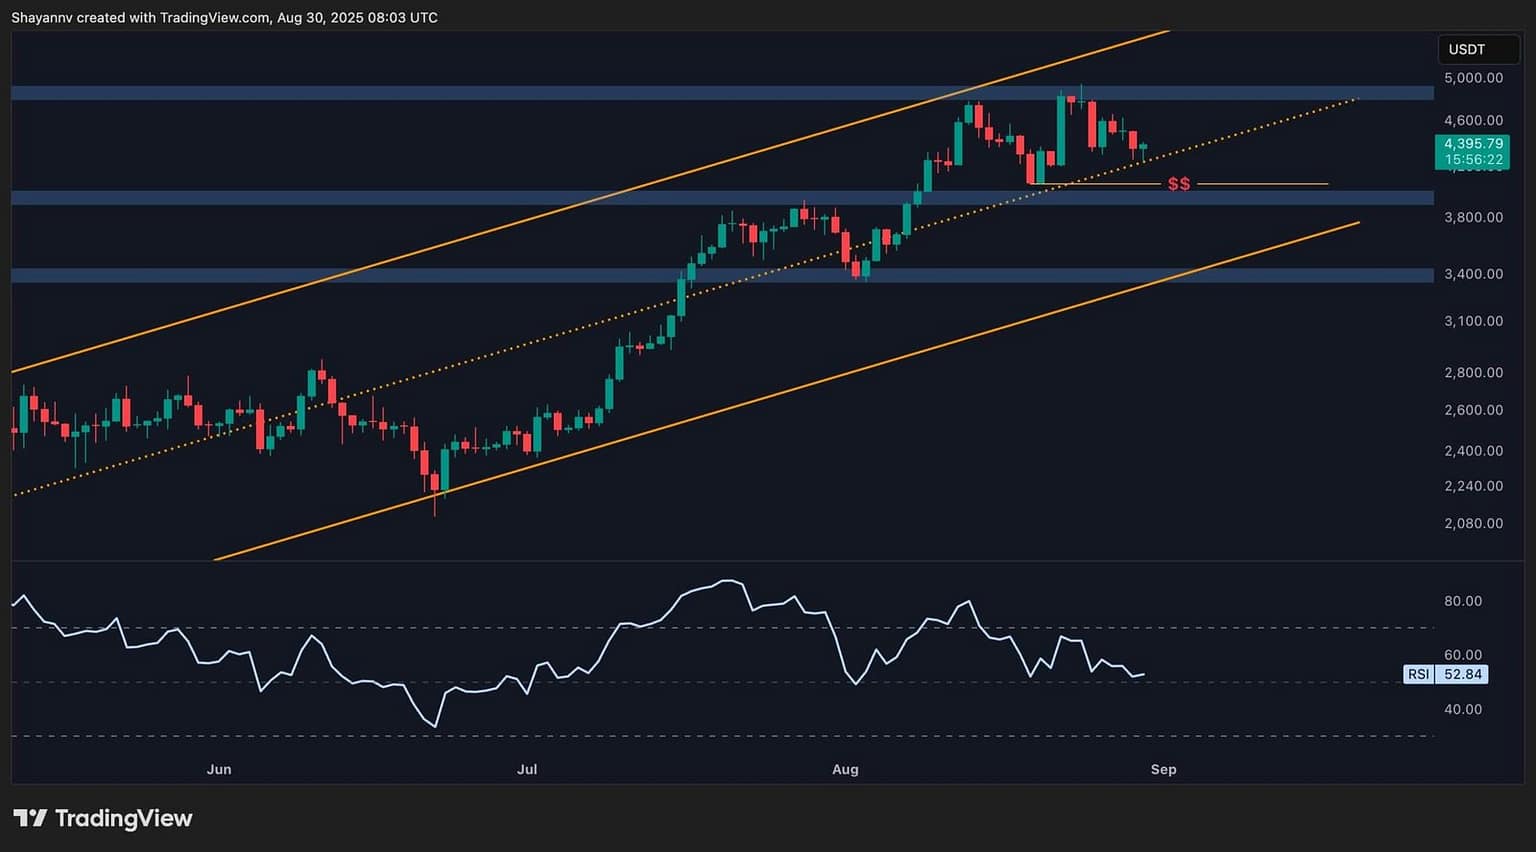This screenshot has width=1536, height=852.
Task: Click the RSI 80.00 level label
Action: [1465, 601]
